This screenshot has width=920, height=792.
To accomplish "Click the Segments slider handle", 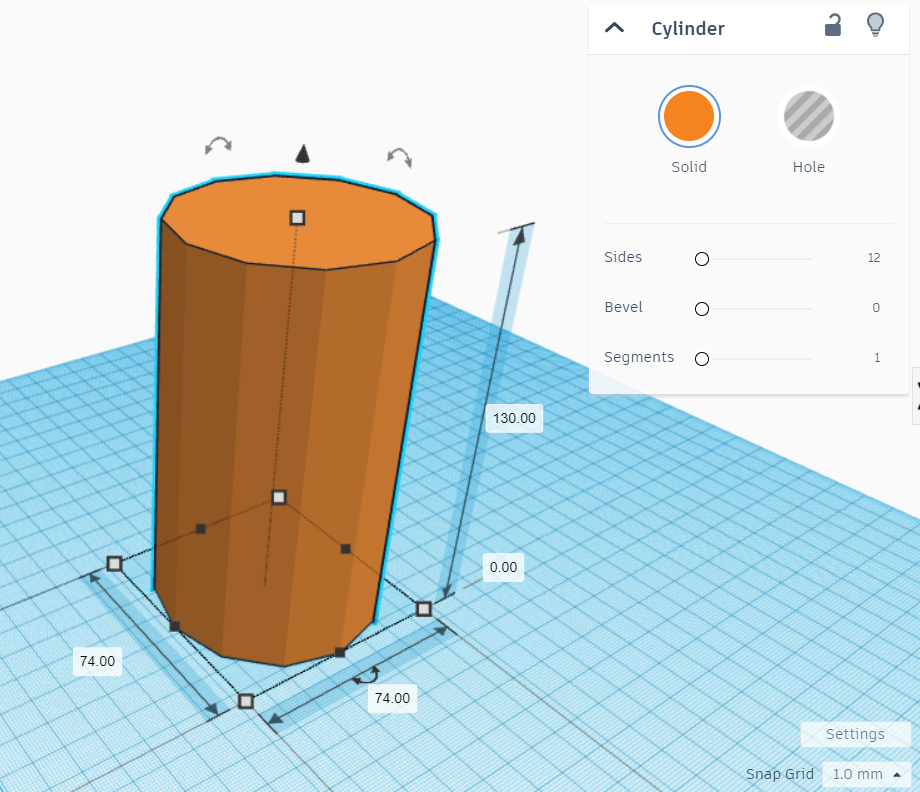I will (702, 358).
